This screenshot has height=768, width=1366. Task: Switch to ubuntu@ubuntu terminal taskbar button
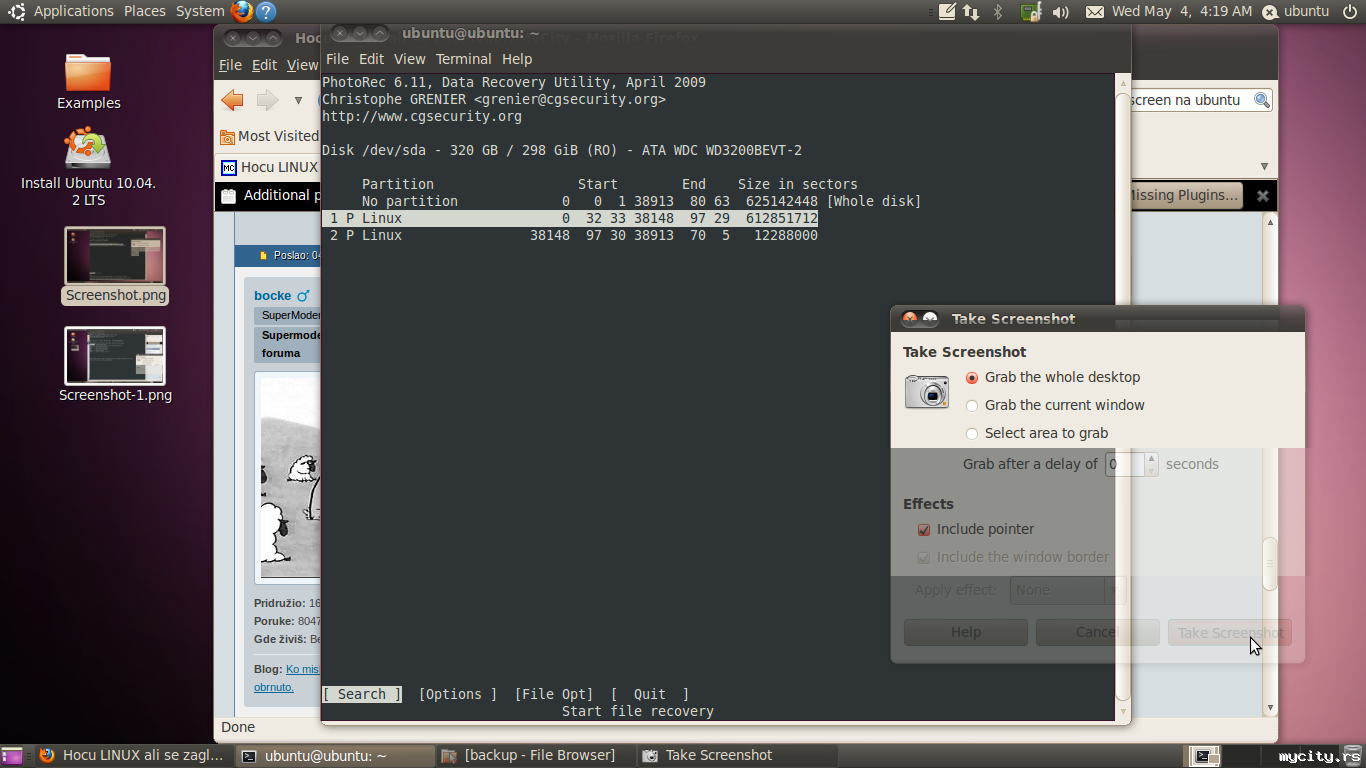[x=335, y=756]
